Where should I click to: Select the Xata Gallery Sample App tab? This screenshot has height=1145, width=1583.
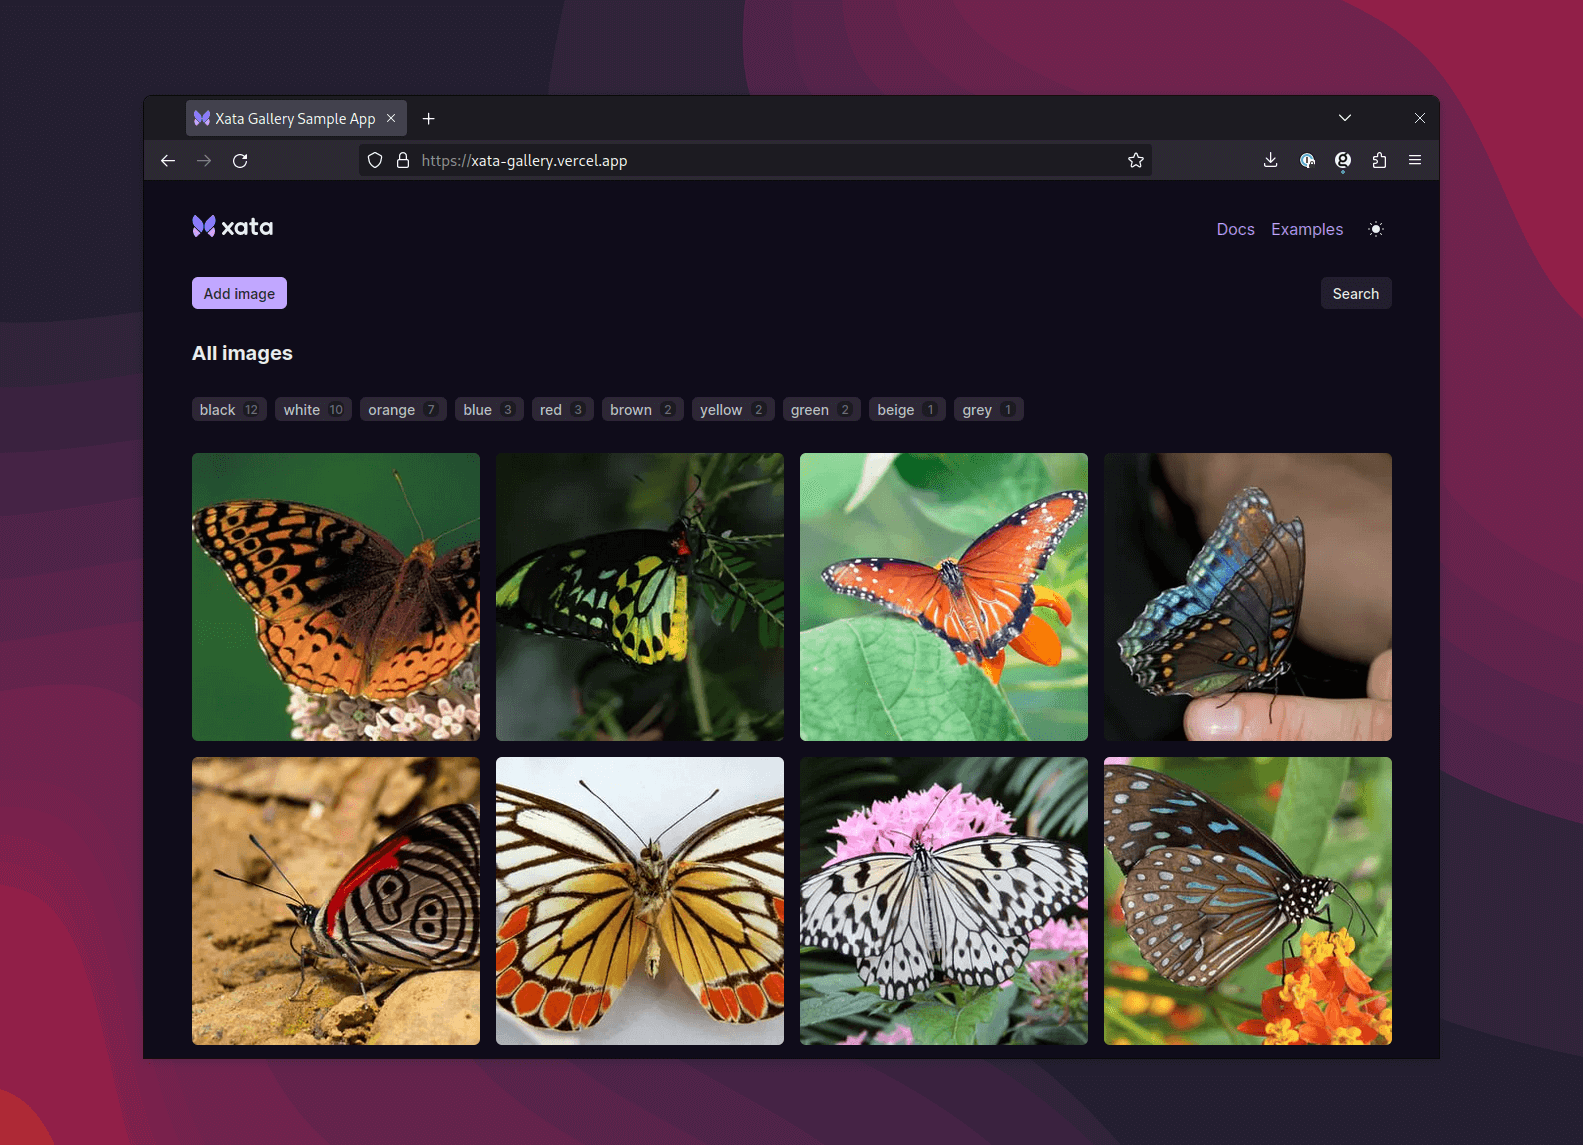coord(297,118)
